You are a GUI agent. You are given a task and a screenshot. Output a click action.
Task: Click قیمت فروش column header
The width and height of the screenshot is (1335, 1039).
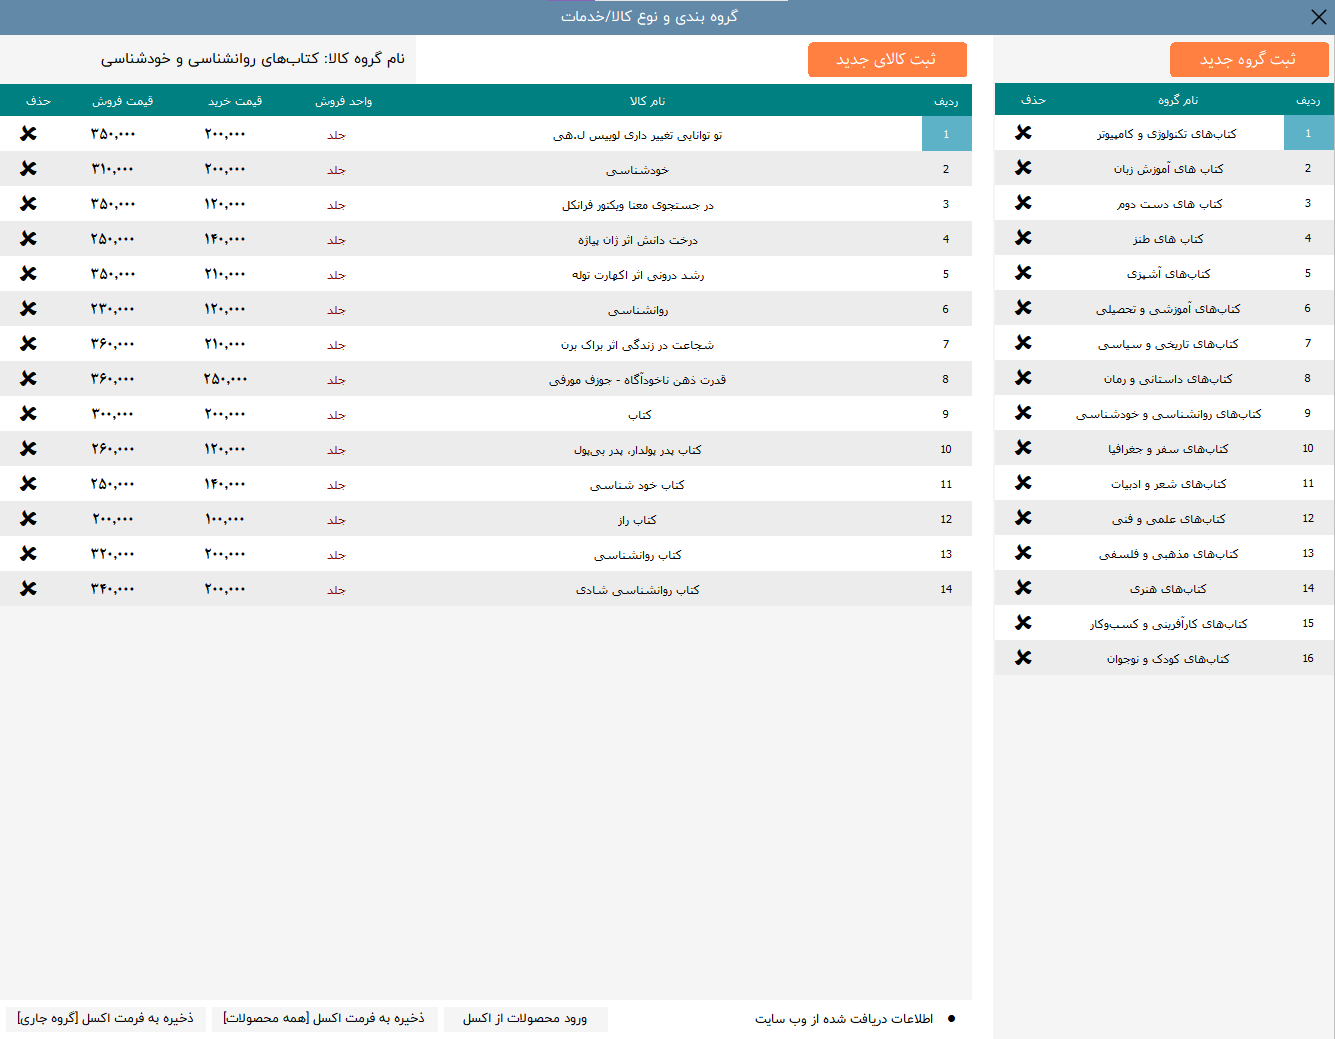point(122,101)
